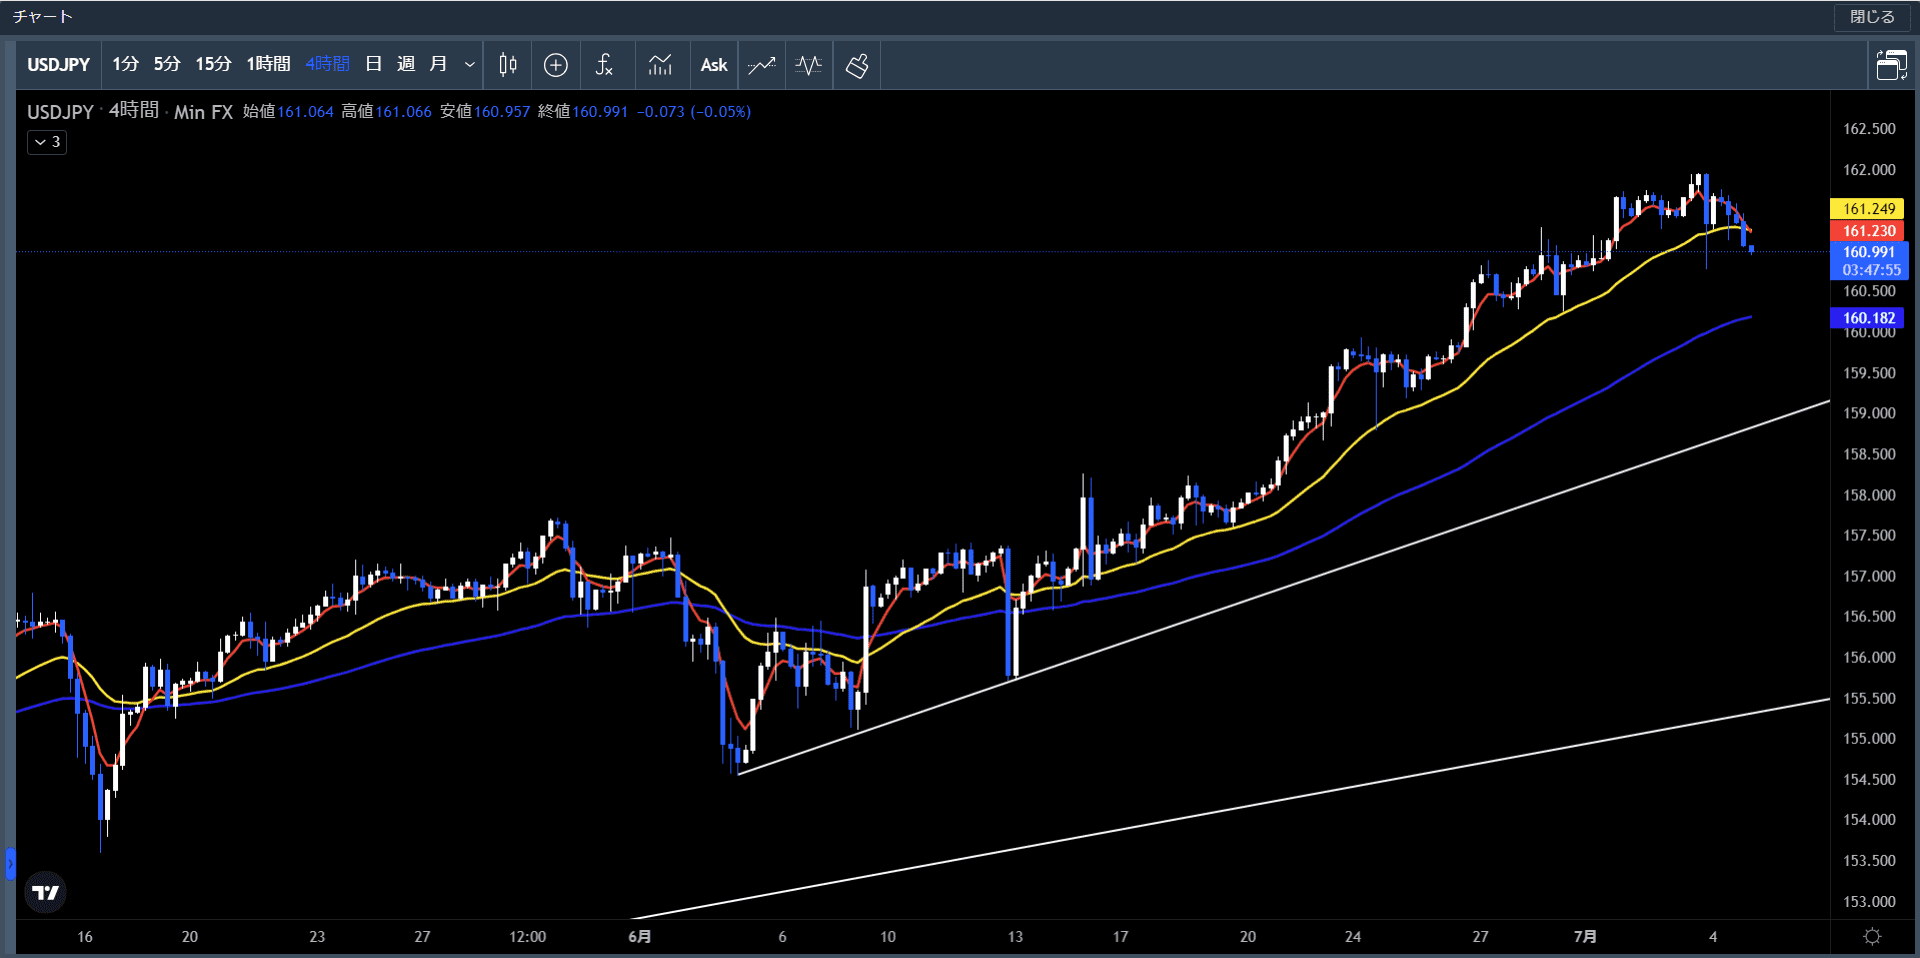The image size is (1920, 958).
Task: Click the 162.500 price scale label
Action: [x=1869, y=129]
